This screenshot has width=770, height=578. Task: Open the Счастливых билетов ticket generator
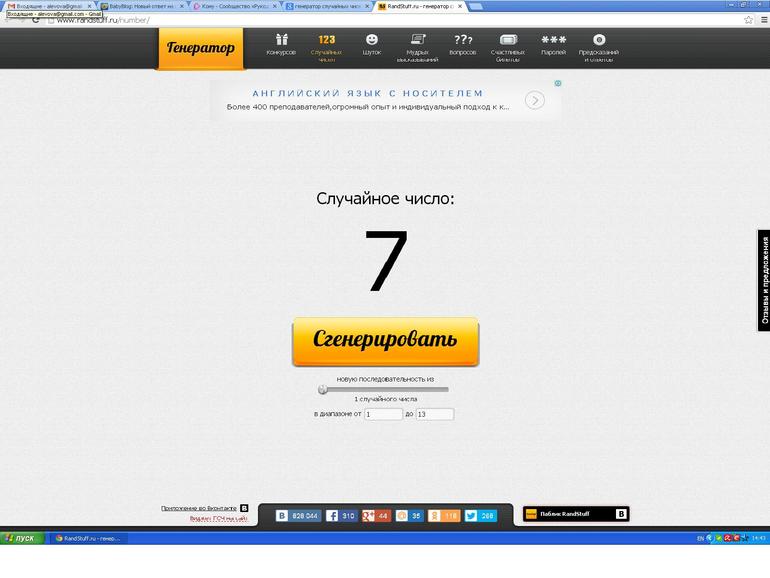pyautogui.click(x=507, y=45)
